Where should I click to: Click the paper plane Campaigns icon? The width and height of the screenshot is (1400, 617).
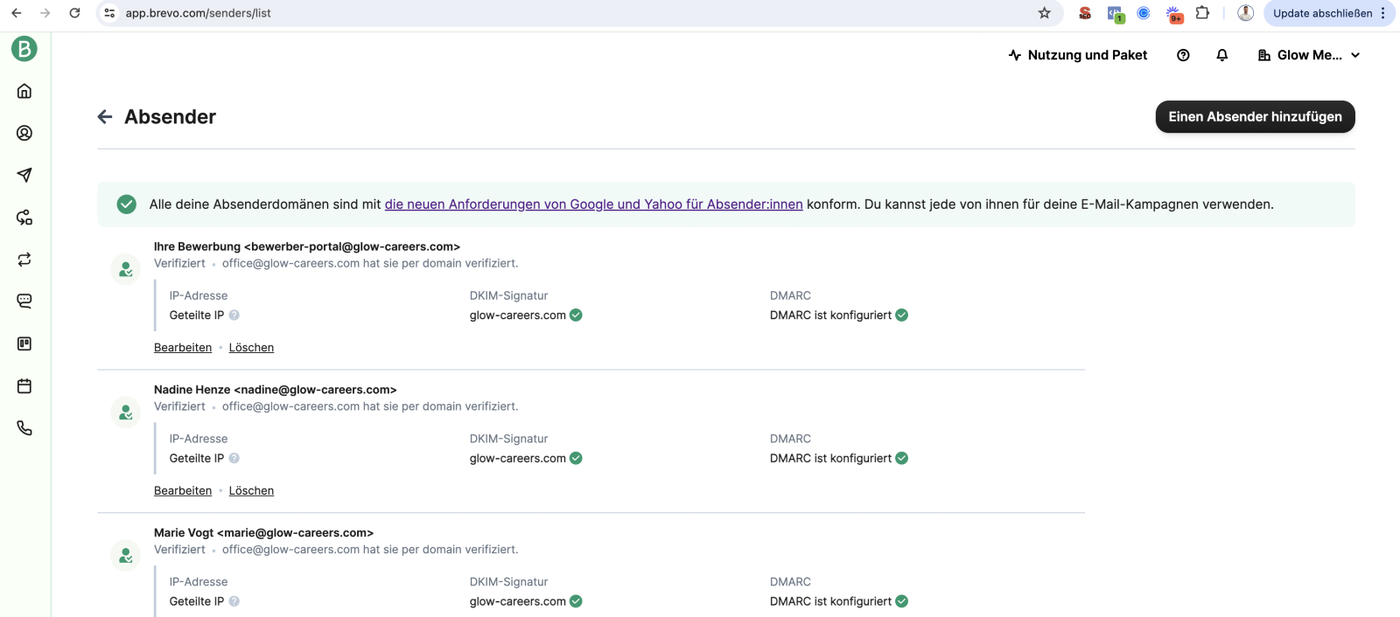(x=25, y=175)
